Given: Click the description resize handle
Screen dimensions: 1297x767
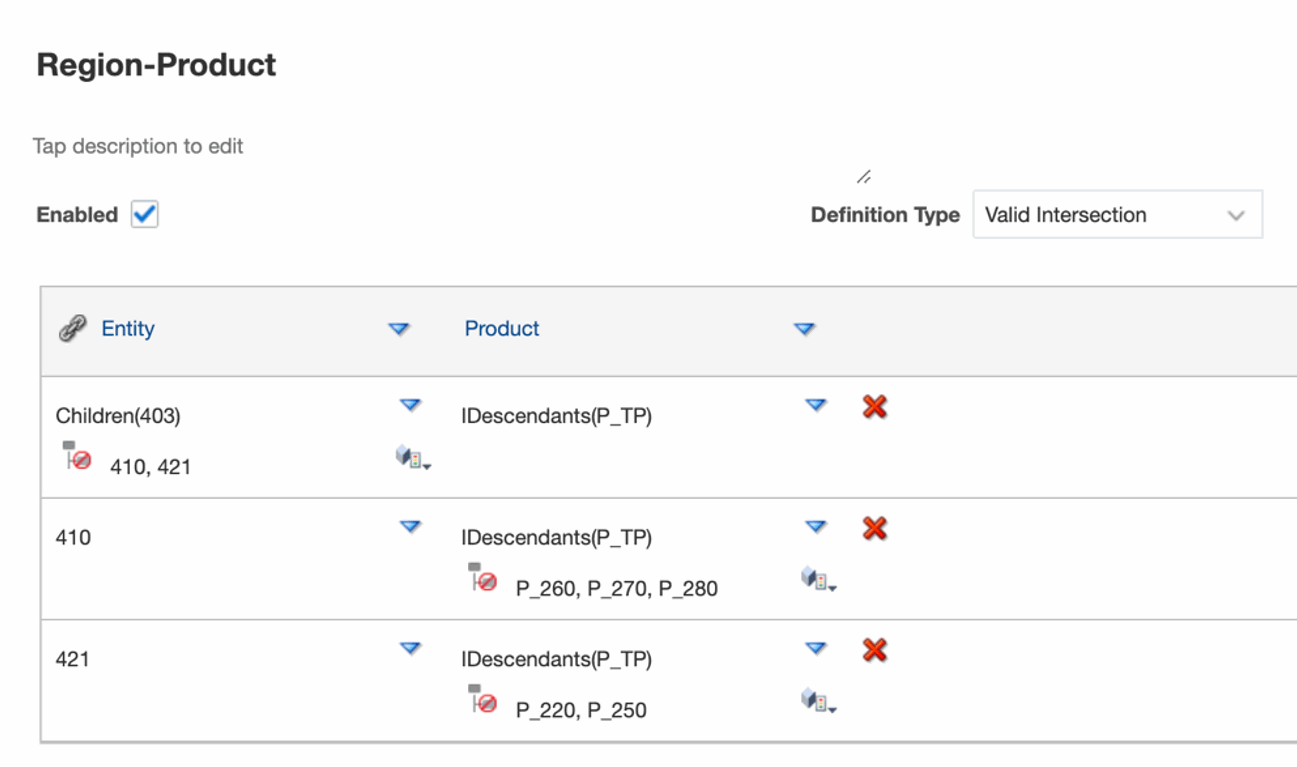Looking at the screenshot, I should [864, 177].
